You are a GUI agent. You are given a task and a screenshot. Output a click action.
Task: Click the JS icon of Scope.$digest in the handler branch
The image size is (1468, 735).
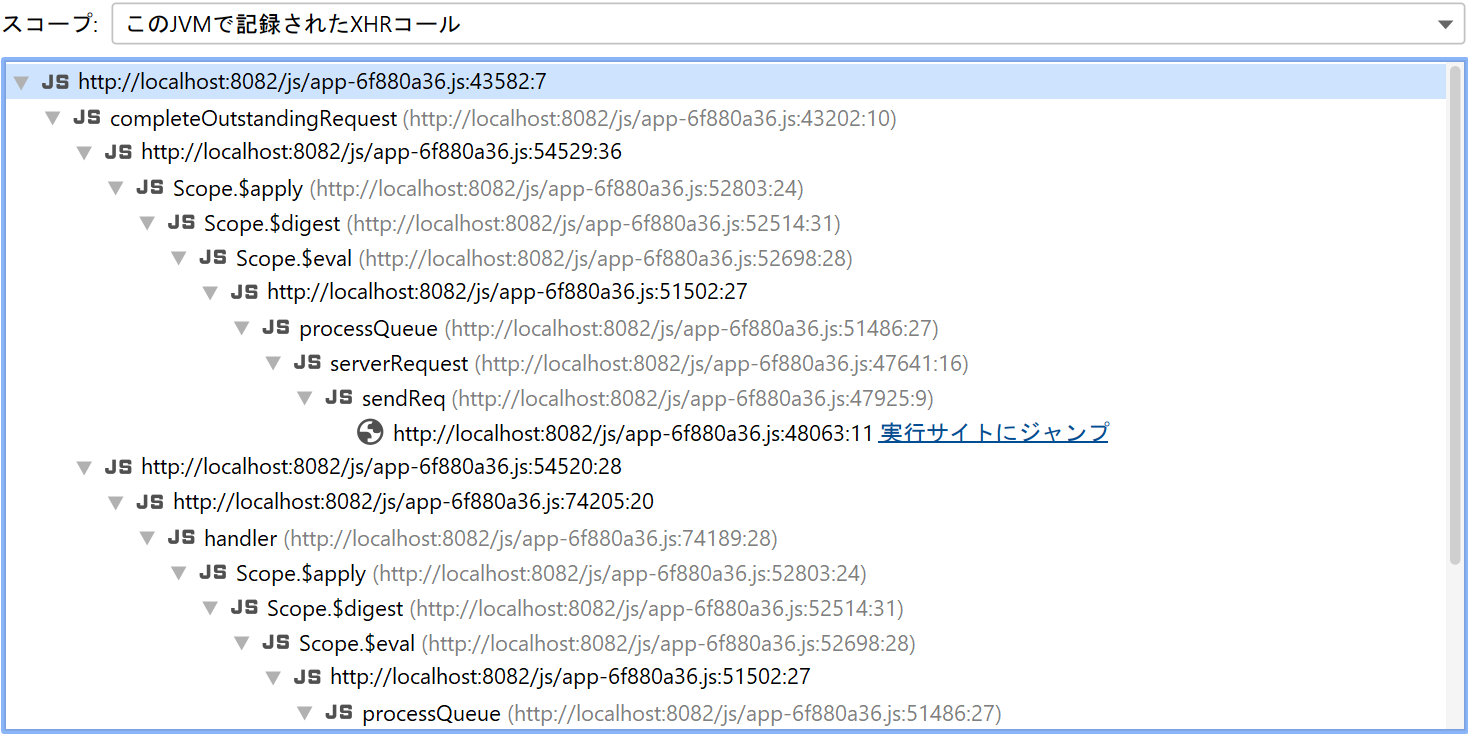[x=244, y=608]
